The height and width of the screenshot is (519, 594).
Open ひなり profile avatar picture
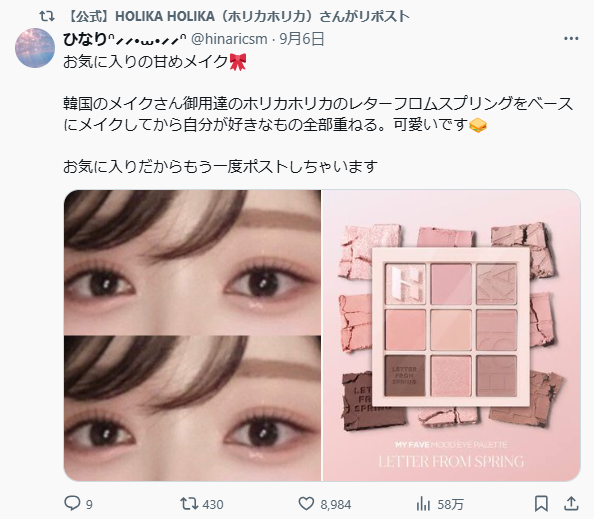[35, 48]
